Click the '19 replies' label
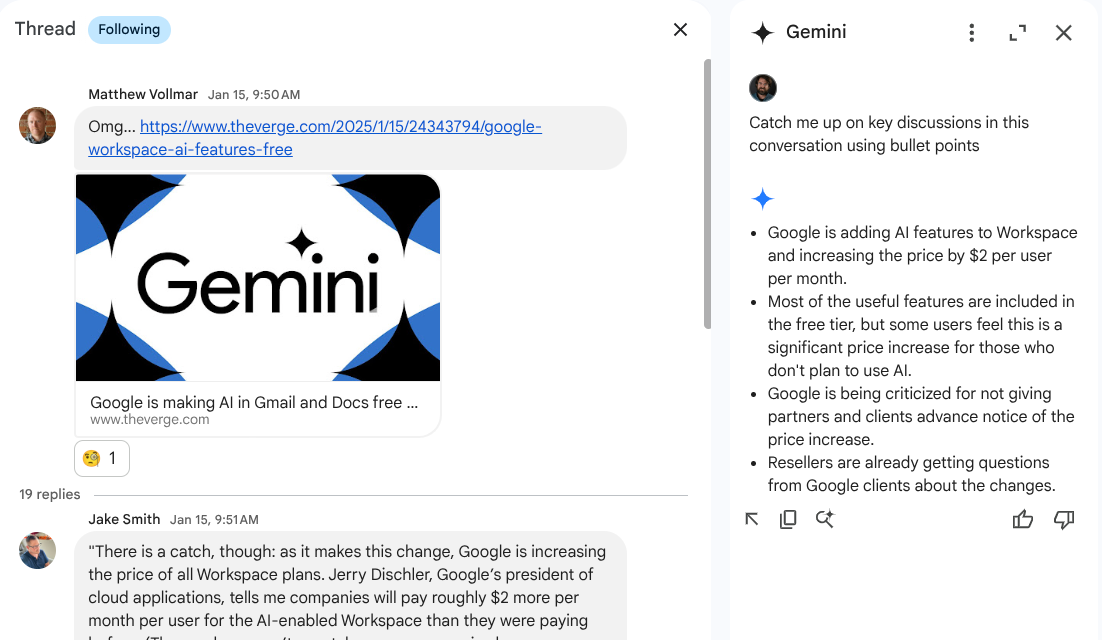1102x640 pixels. point(50,495)
